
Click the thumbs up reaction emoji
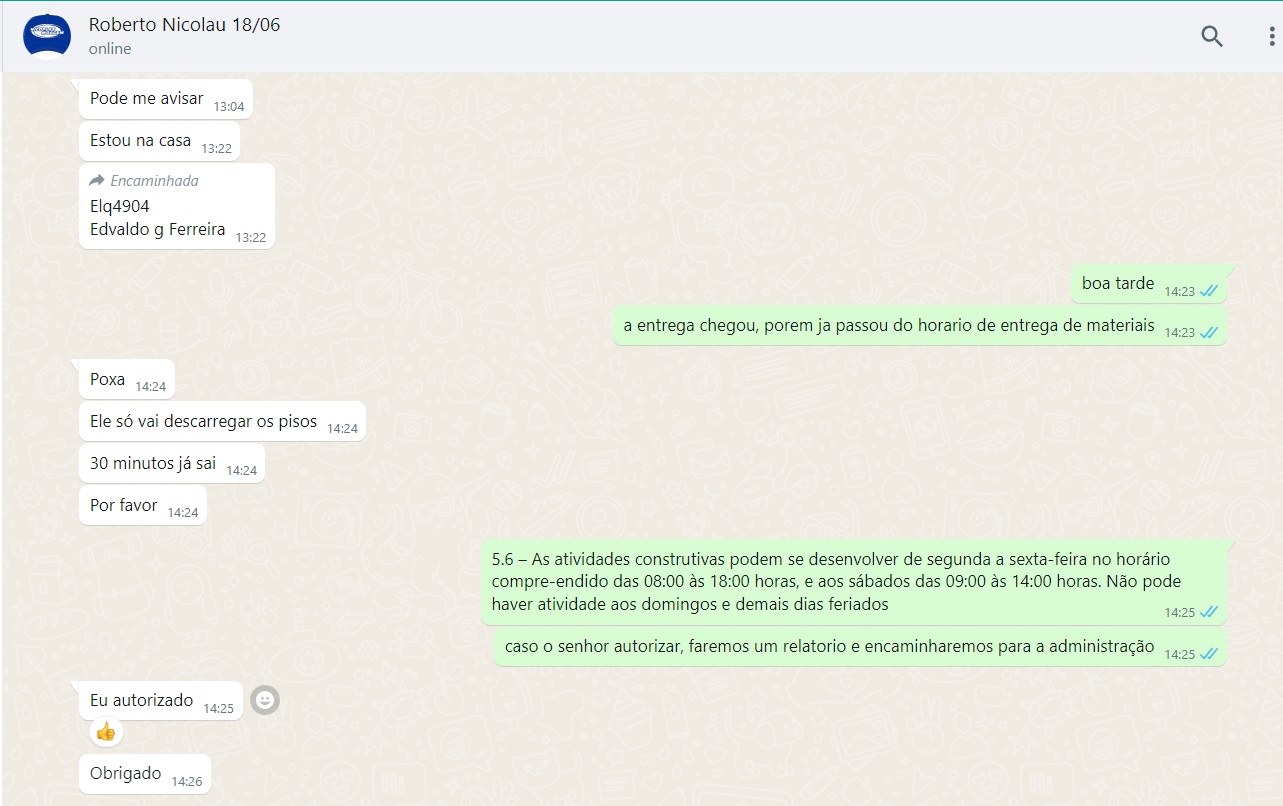[105, 732]
